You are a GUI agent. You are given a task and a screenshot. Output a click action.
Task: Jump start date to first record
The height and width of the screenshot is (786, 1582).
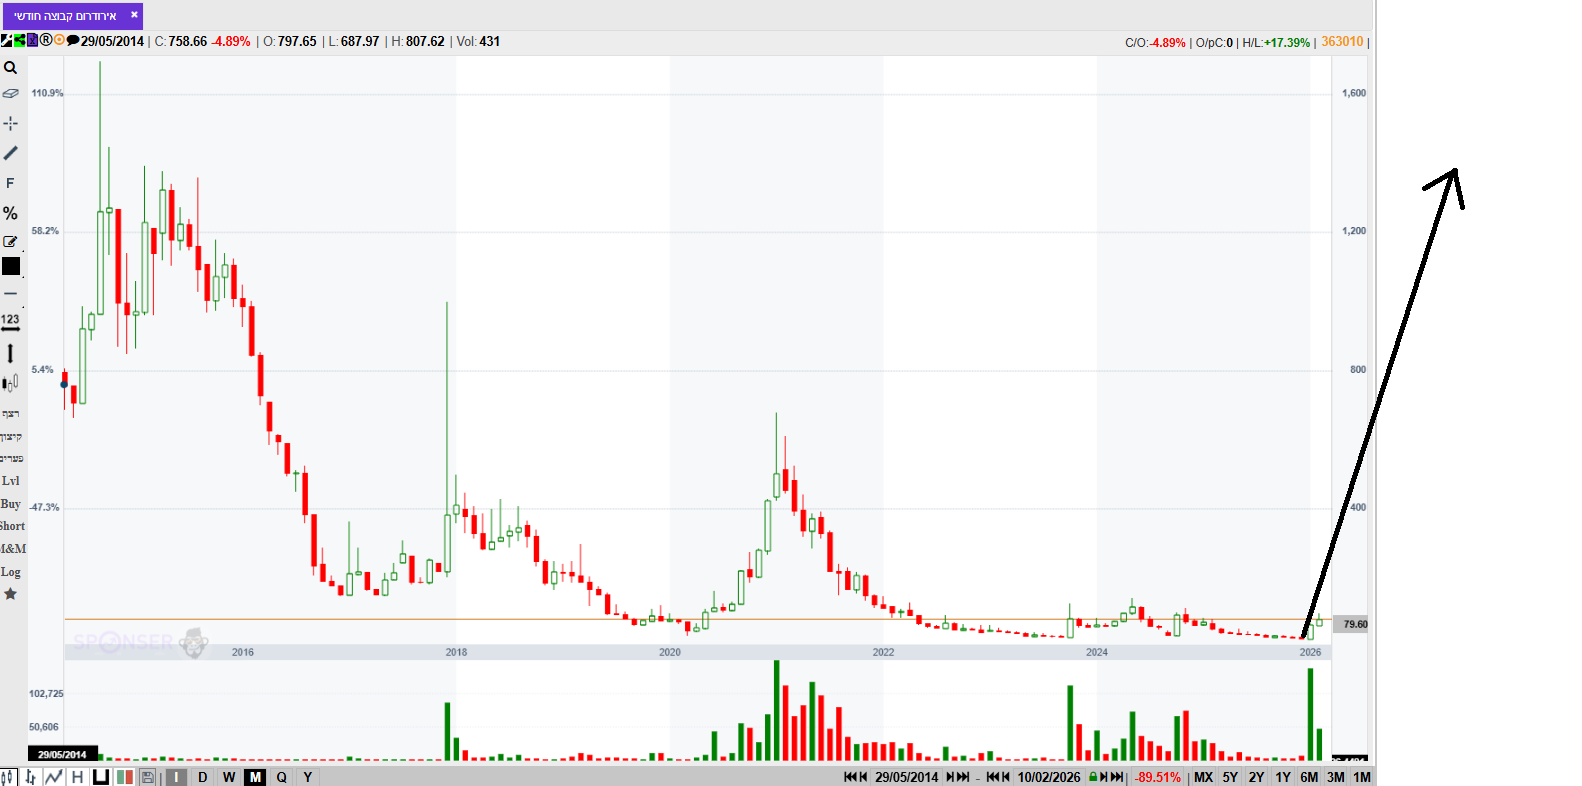click(850, 777)
